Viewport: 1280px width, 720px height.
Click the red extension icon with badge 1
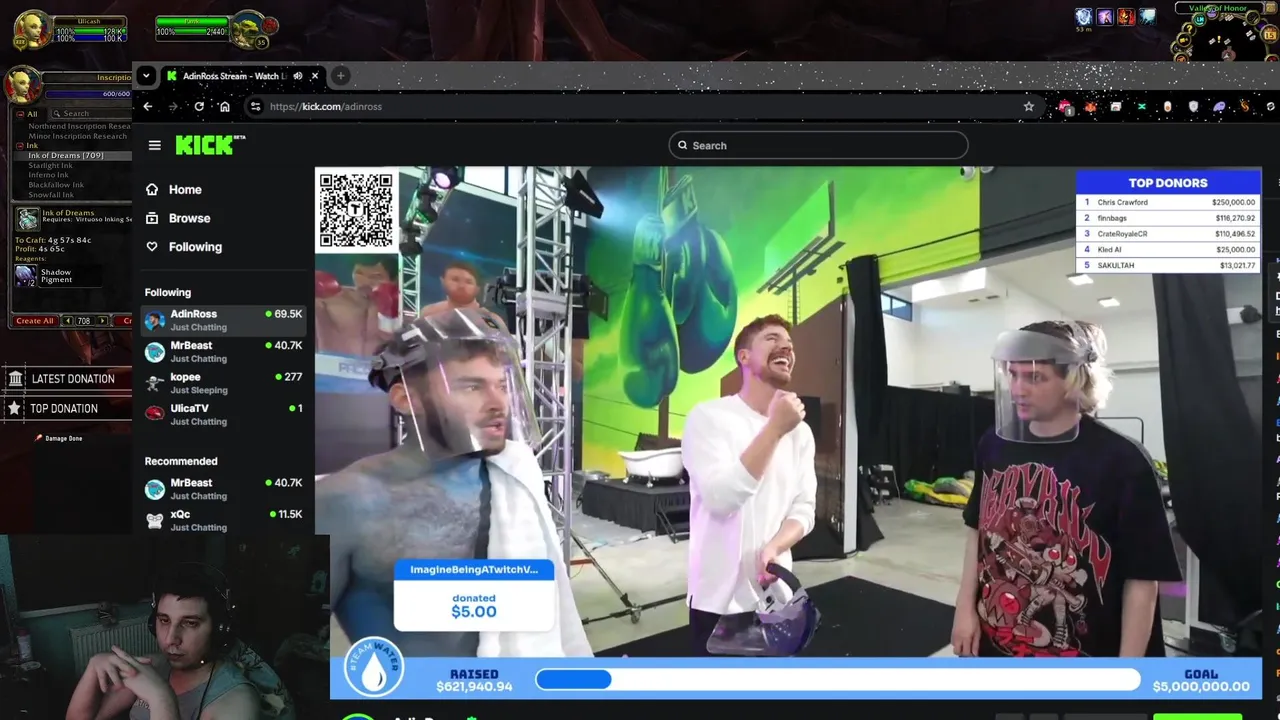(x=1065, y=107)
